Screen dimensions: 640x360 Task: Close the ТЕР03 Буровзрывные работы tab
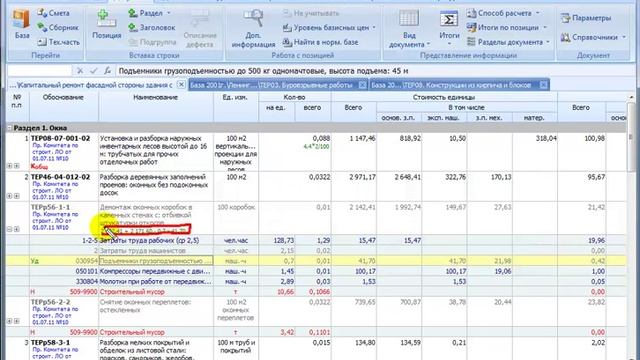tap(362, 85)
